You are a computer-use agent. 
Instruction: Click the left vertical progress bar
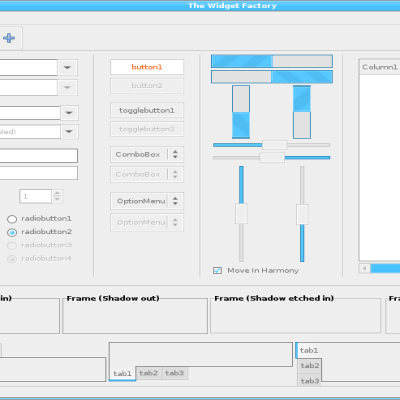(241, 112)
